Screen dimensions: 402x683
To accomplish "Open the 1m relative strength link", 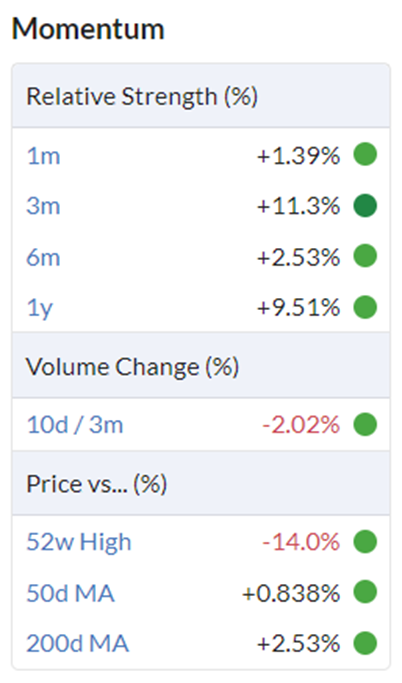I will 43,156.
